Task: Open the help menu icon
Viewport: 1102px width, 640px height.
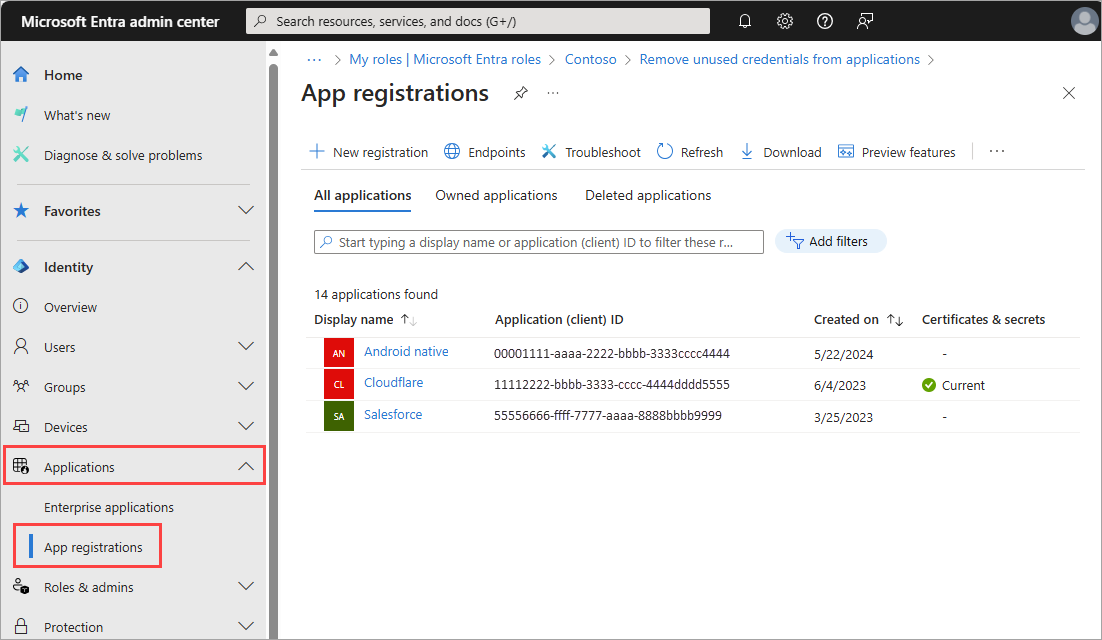Action: [824, 20]
